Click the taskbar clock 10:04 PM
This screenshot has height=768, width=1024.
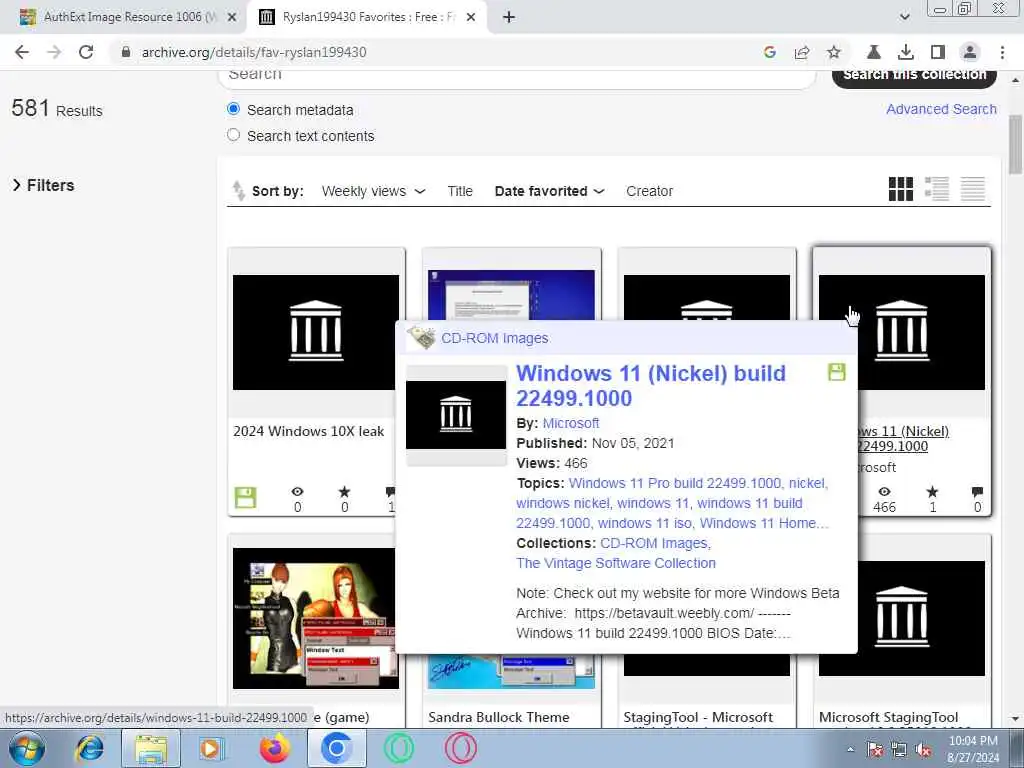(973, 741)
